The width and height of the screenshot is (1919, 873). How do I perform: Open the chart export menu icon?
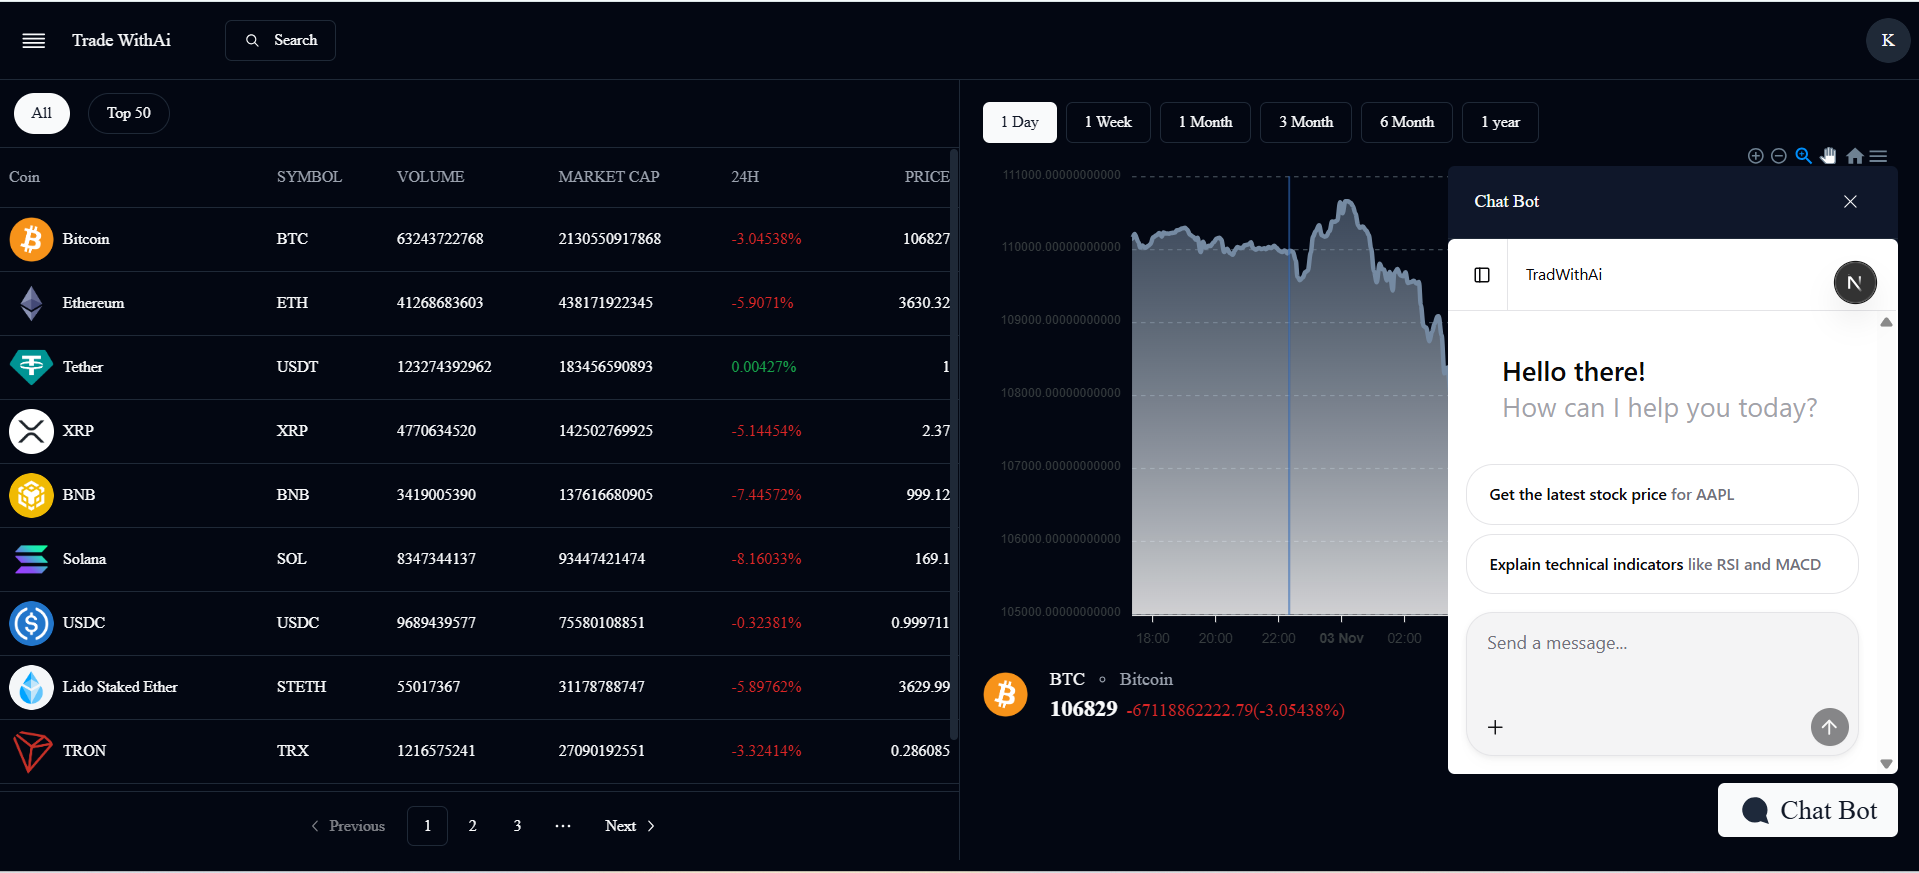(x=1879, y=156)
